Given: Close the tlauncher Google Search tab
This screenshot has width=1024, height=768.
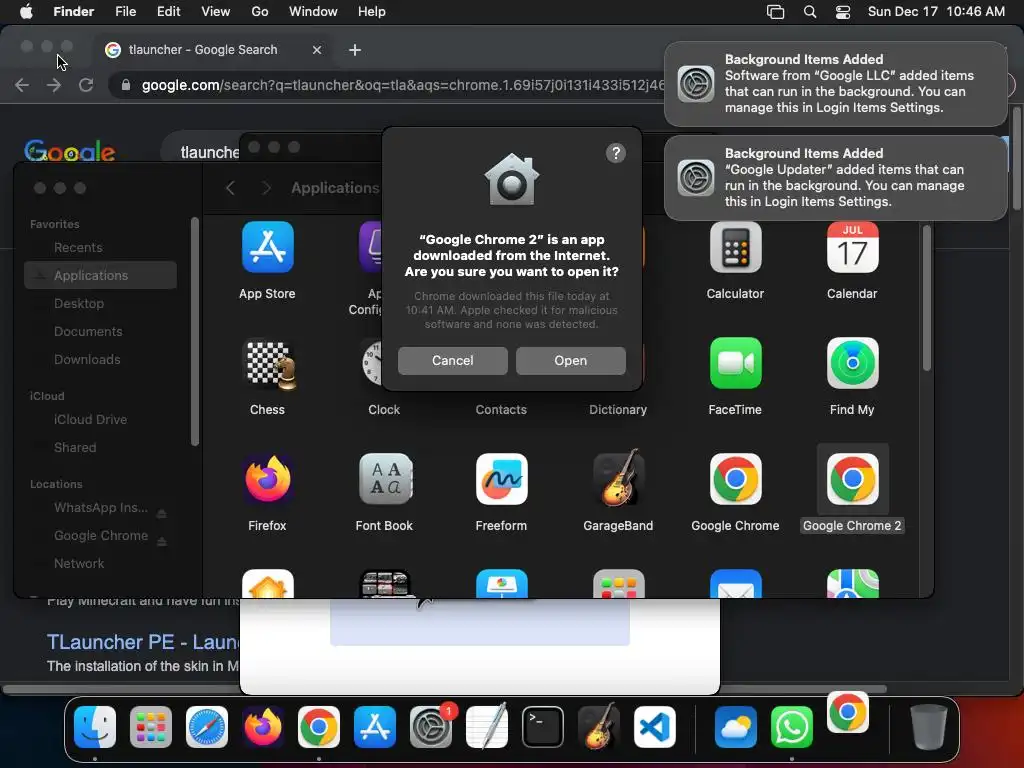Looking at the screenshot, I should [317, 50].
